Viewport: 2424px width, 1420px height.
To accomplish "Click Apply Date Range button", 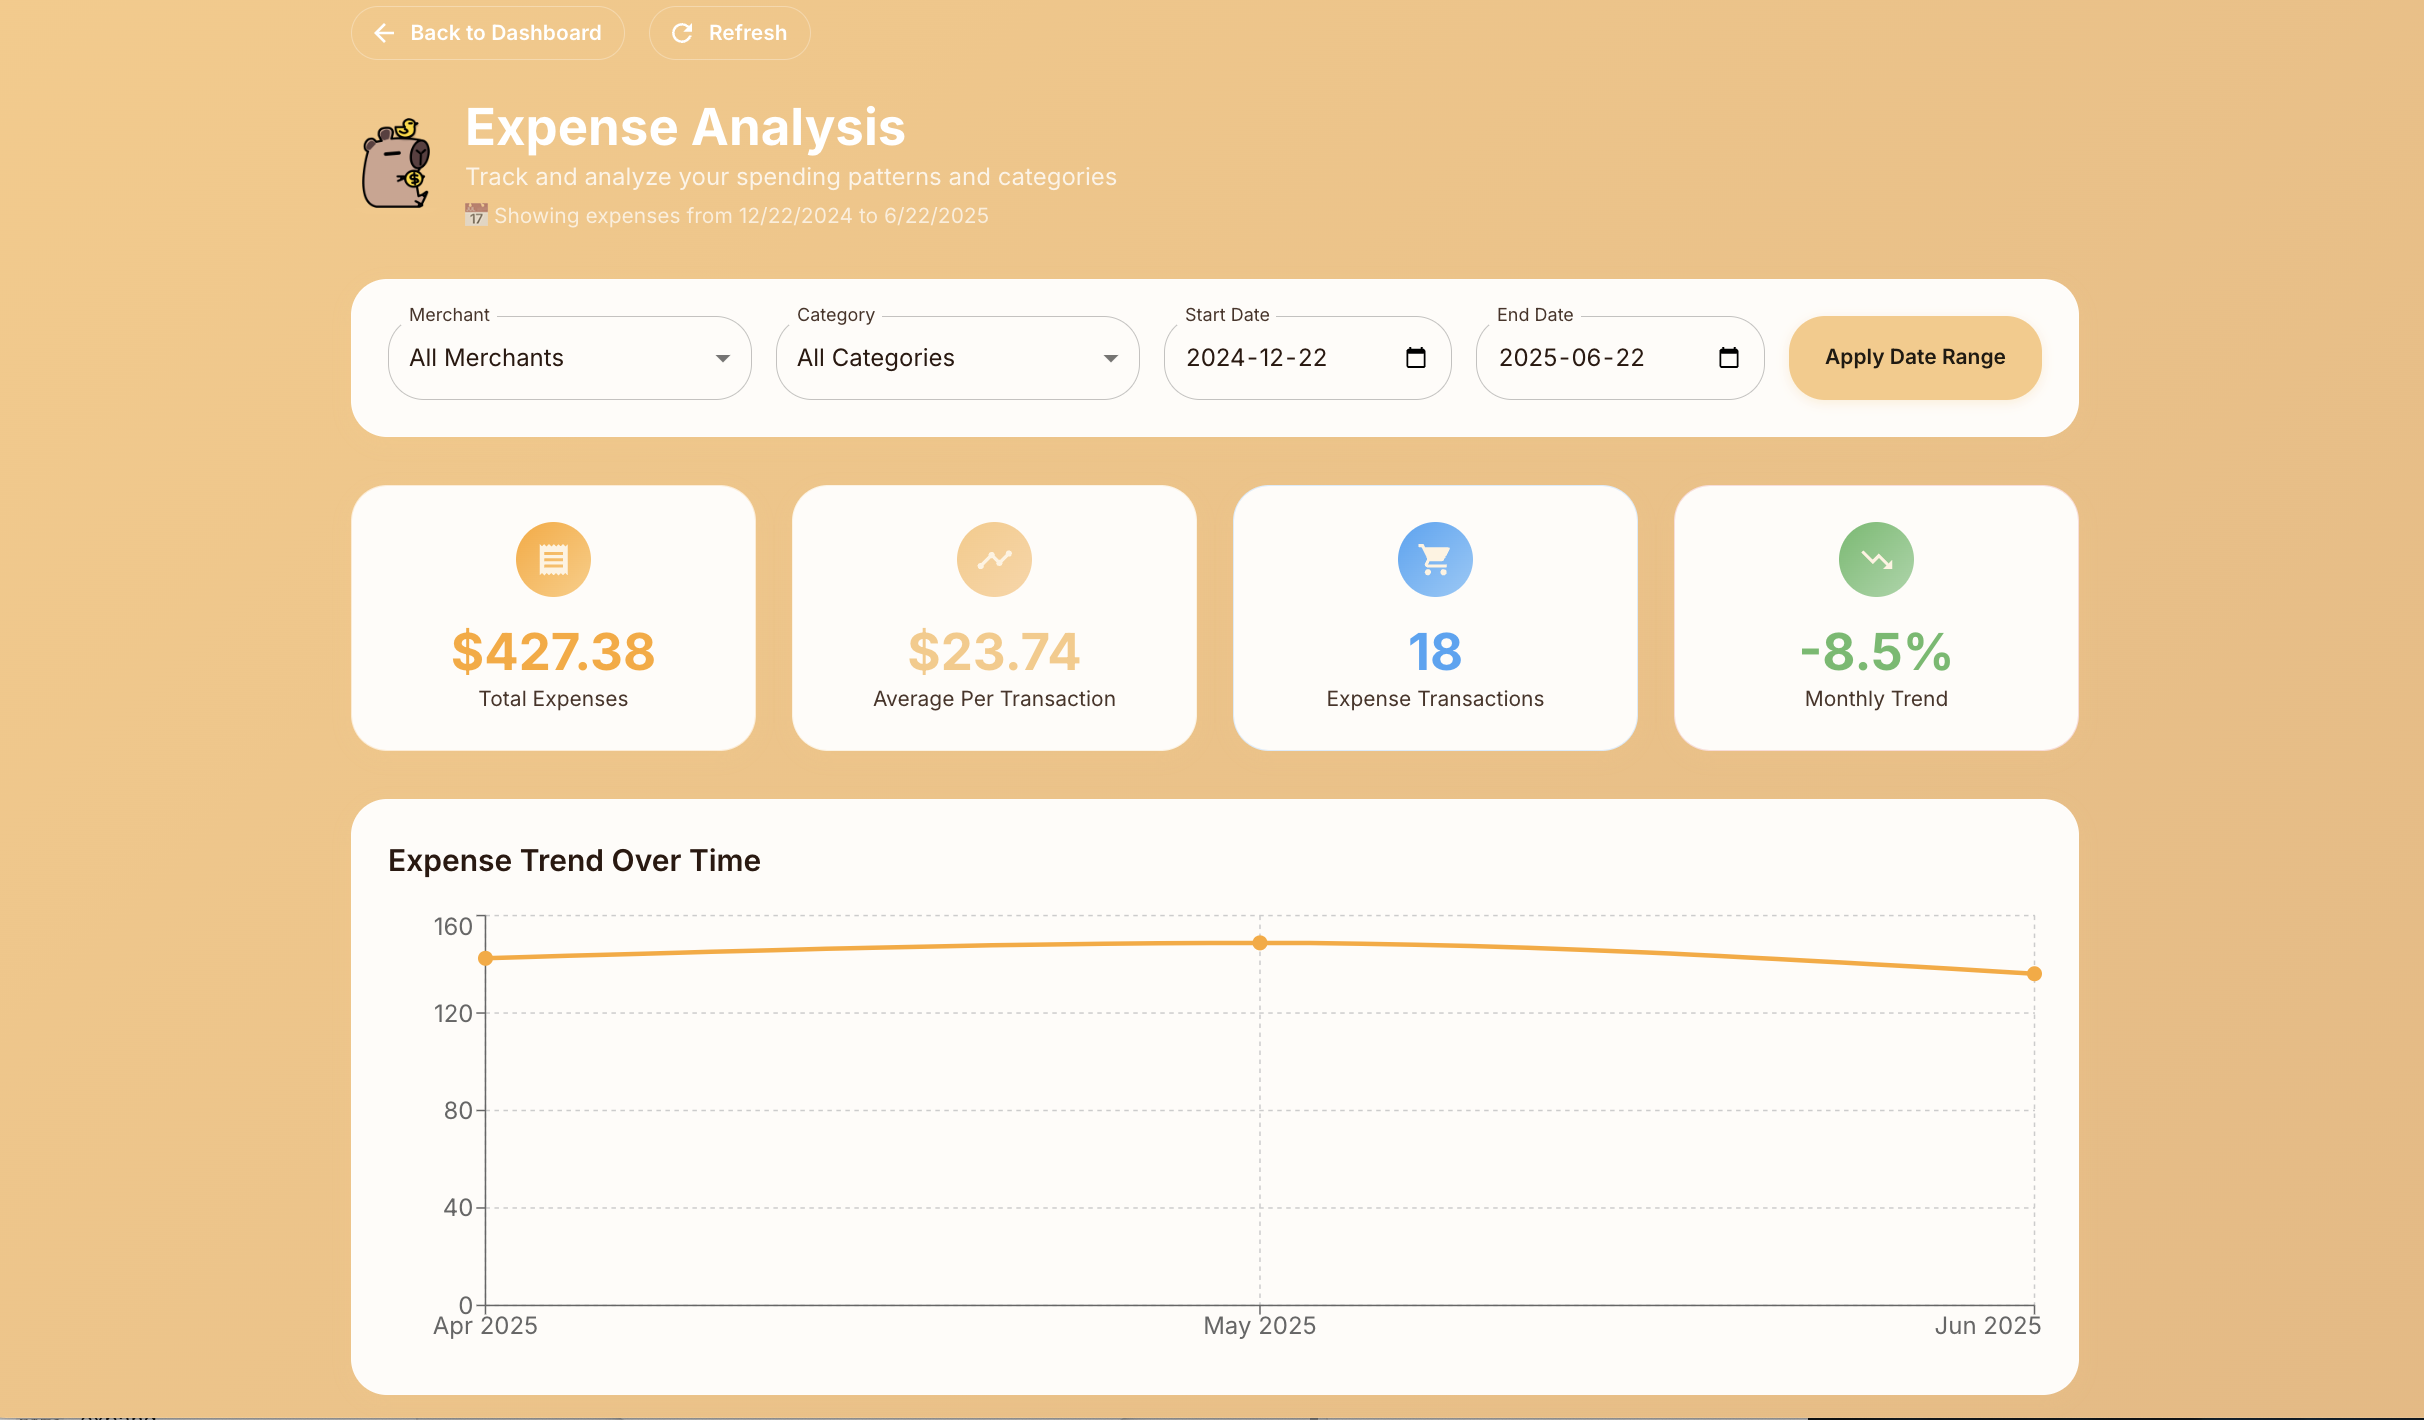I will (1915, 358).
